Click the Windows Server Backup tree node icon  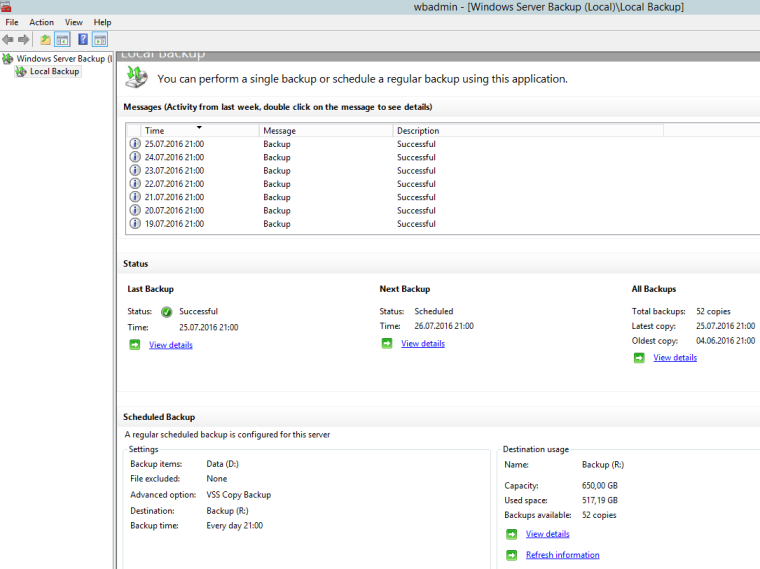(x=8, y=59)
